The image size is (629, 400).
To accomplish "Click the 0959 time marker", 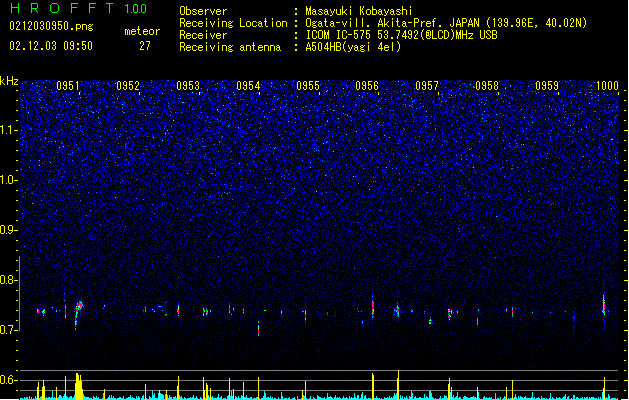I will [547, 85].
